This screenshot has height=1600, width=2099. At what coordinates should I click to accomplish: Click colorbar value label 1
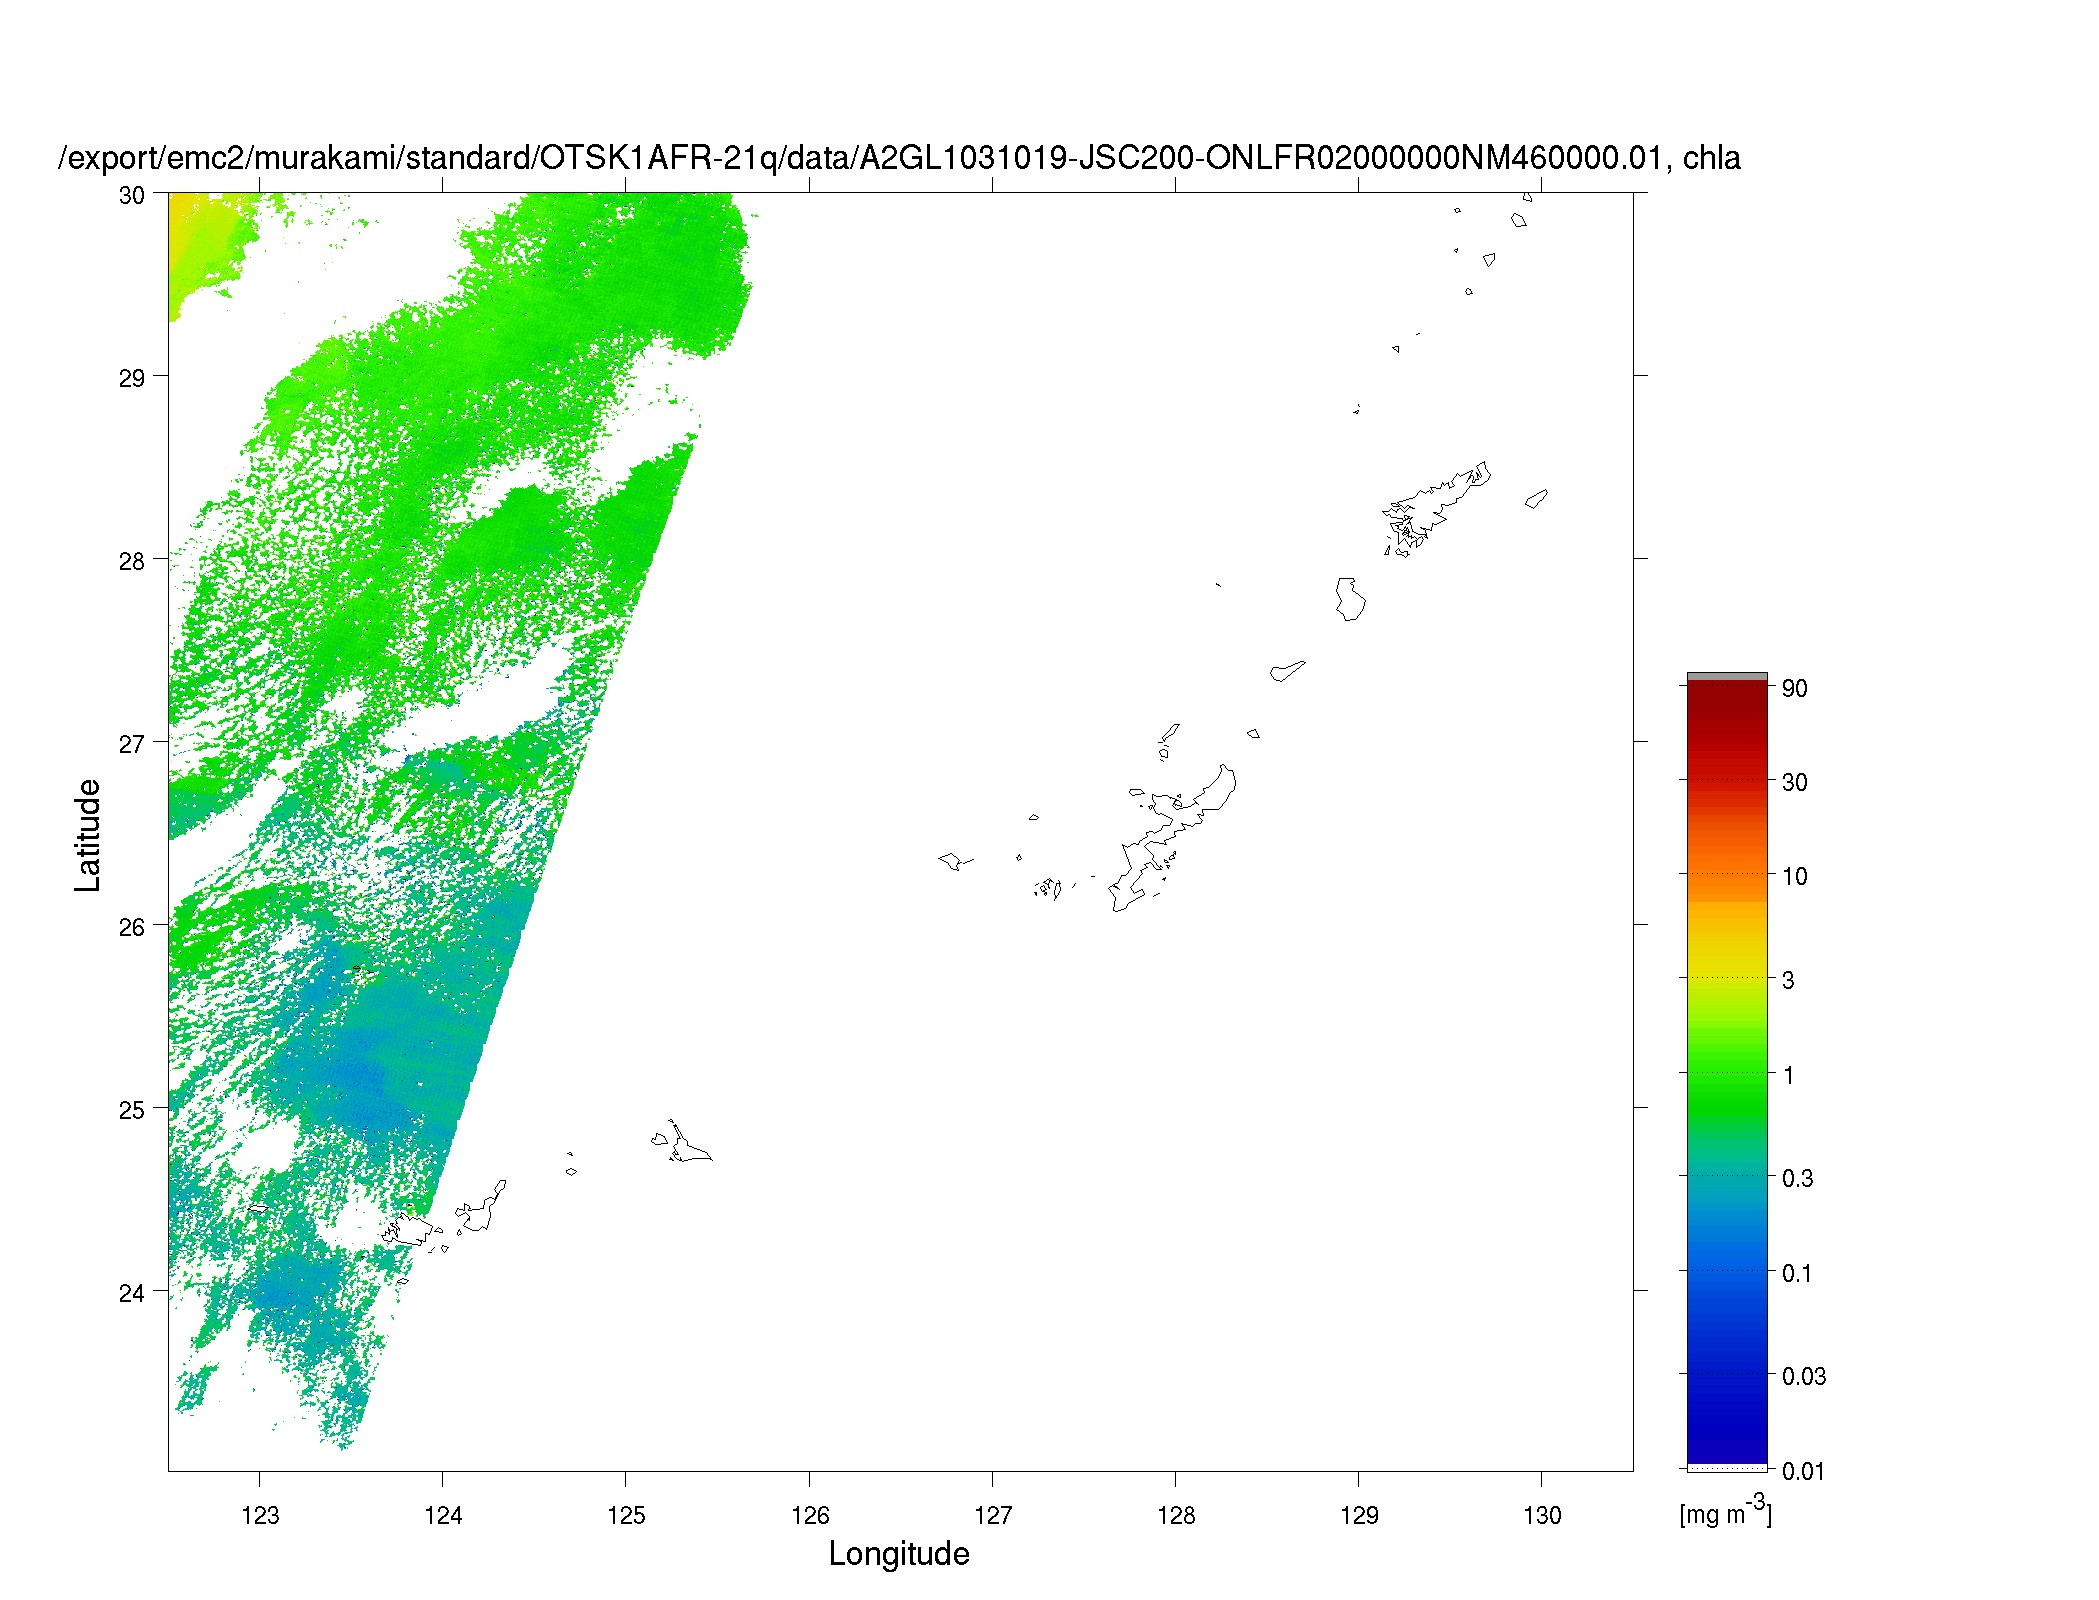(1788, 1075)
